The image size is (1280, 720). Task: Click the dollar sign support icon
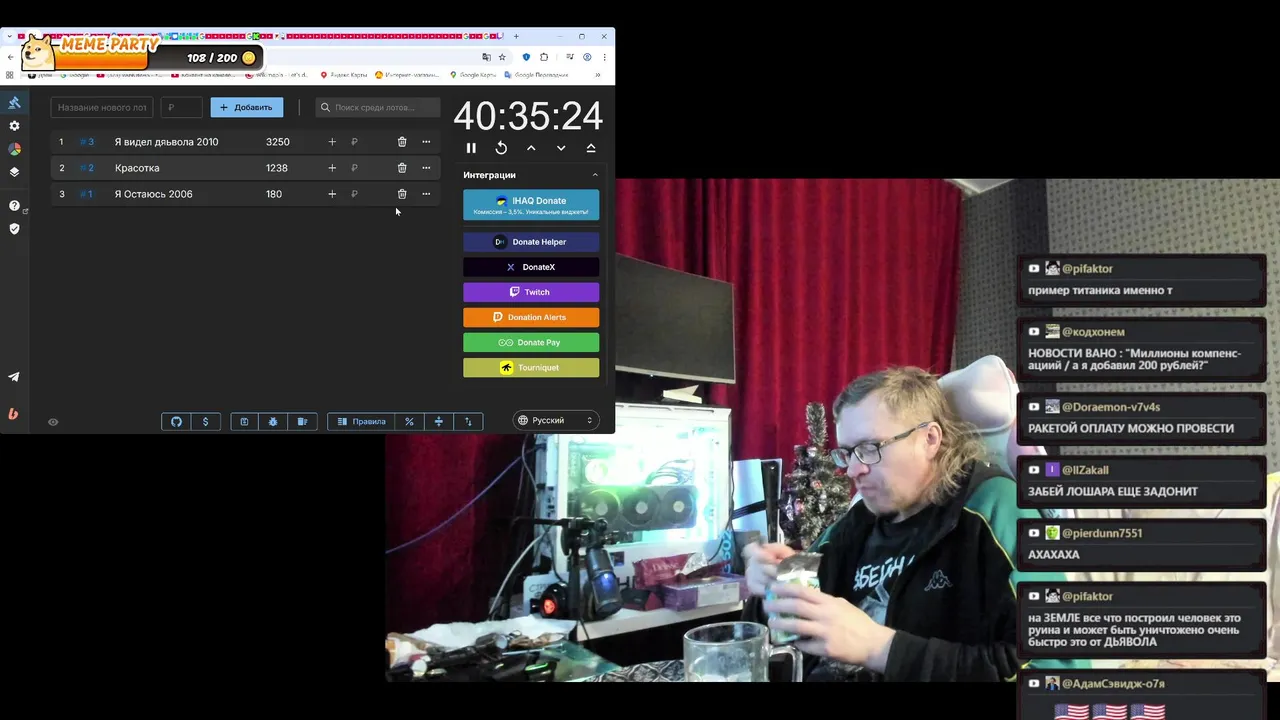[x=205, y=422]
